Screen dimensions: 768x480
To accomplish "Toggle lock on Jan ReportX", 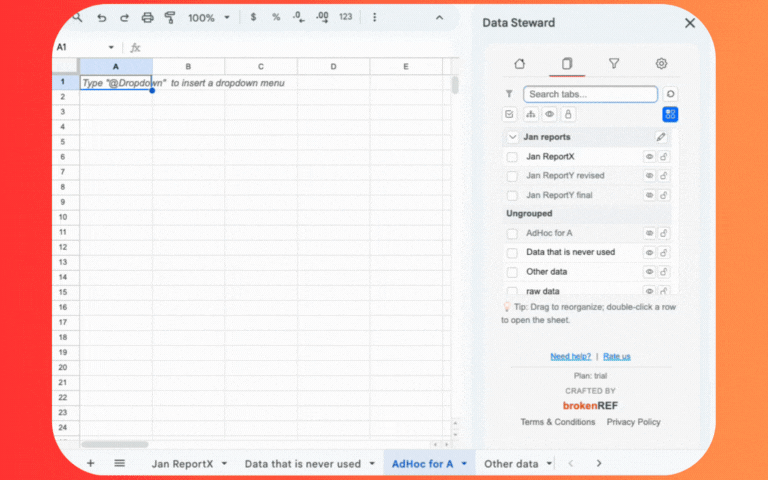I will tap(664, 157).
